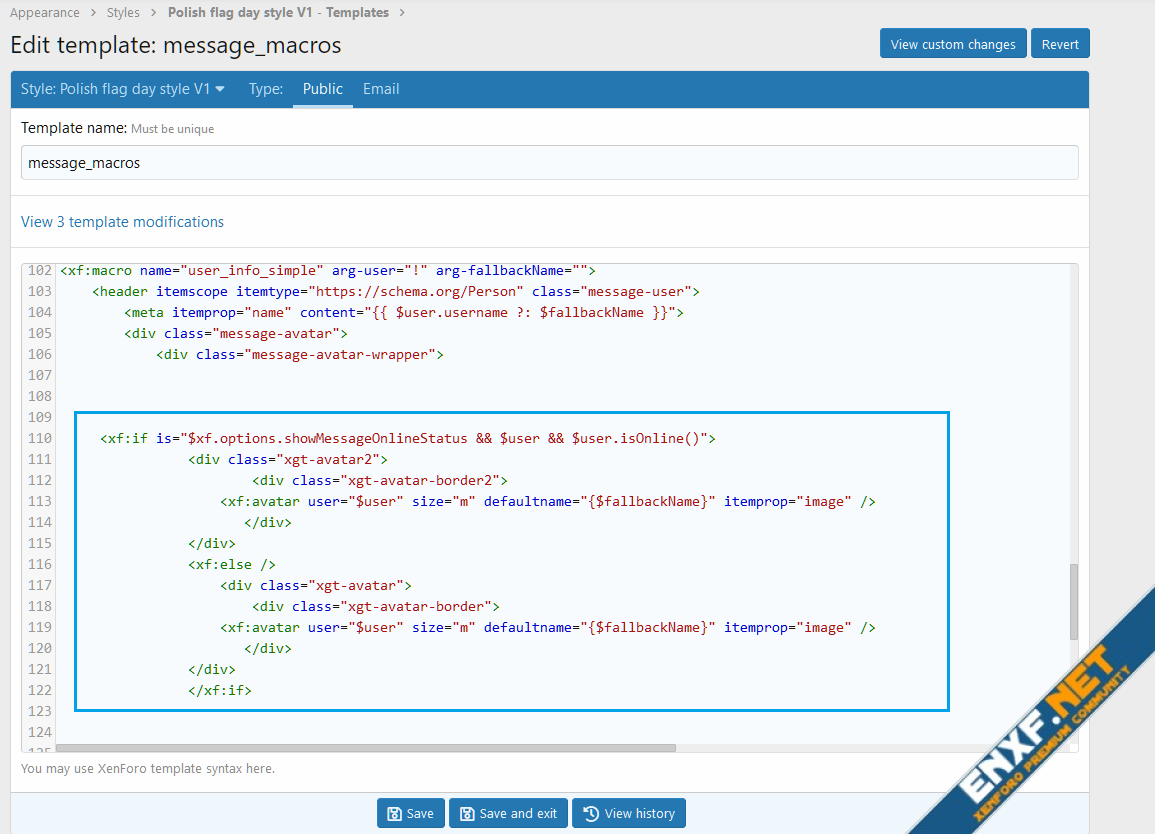The height and width of the screenshot is (834, 1155).
Task: Switch to the Email type tab
Action: (381, 89)
